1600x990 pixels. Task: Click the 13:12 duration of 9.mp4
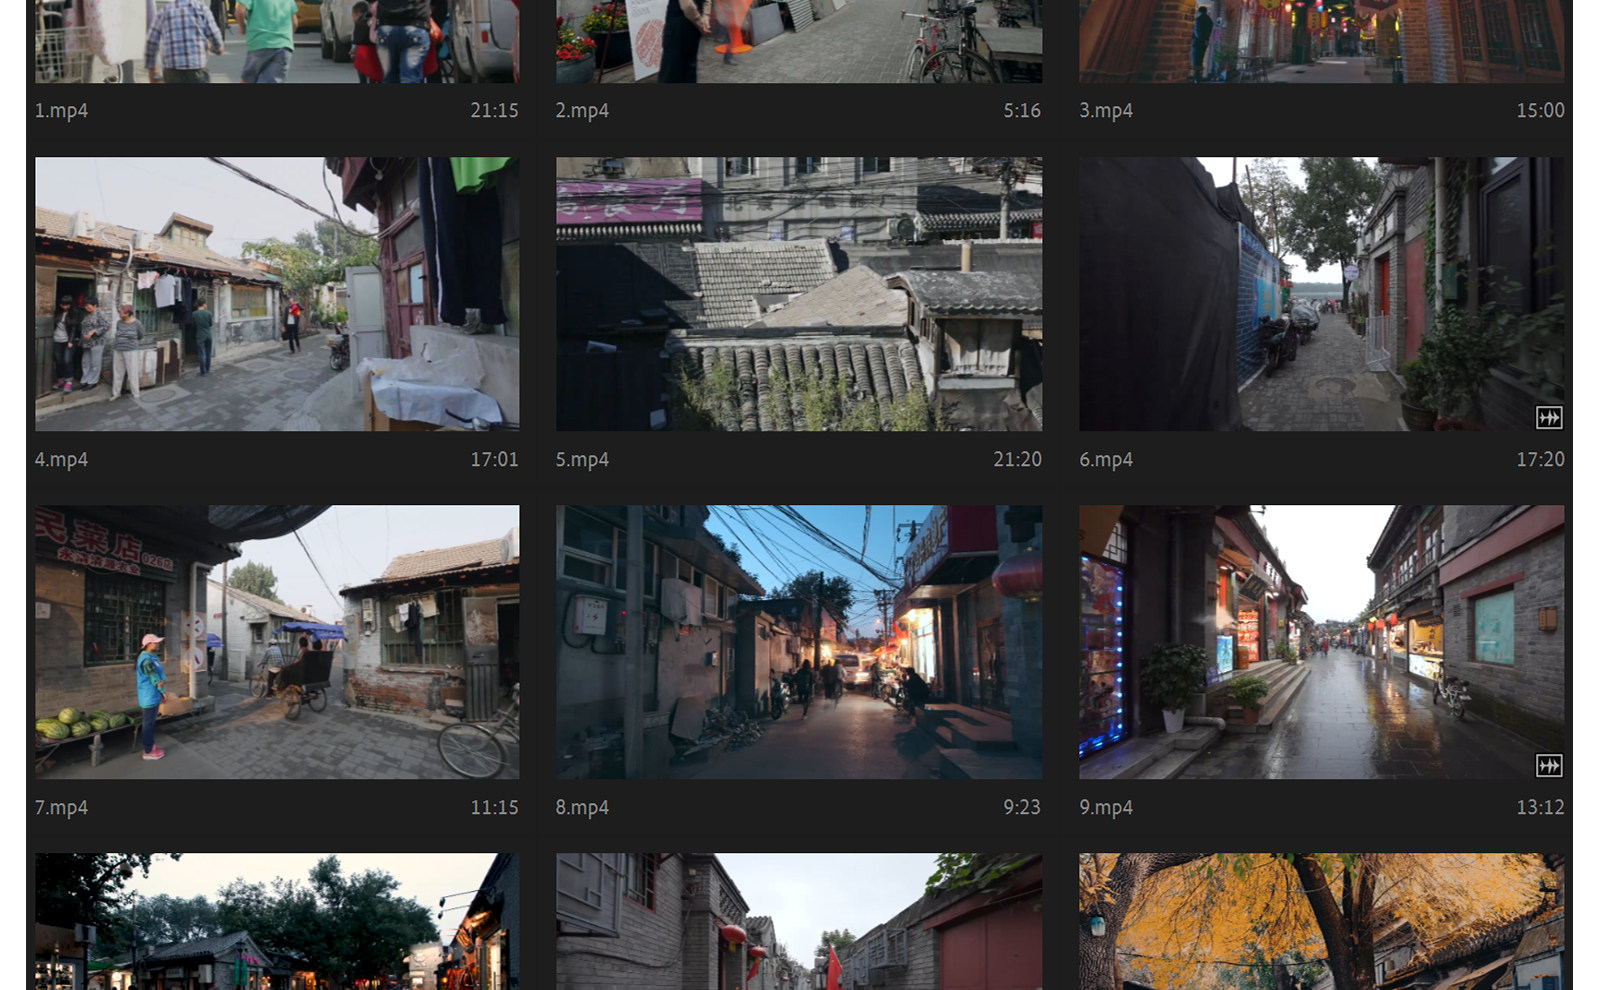1540,808
